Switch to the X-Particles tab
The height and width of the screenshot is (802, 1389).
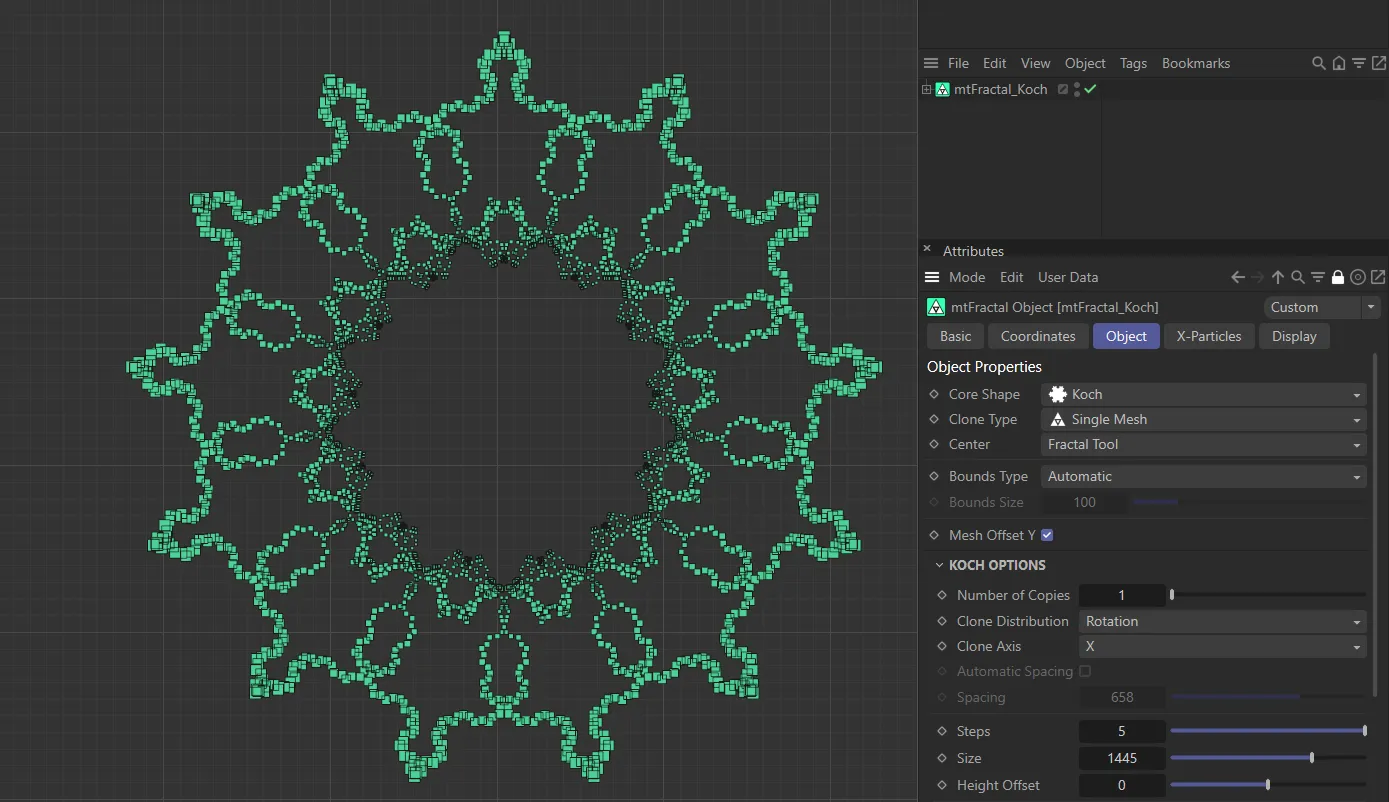tap(1209, 336)
